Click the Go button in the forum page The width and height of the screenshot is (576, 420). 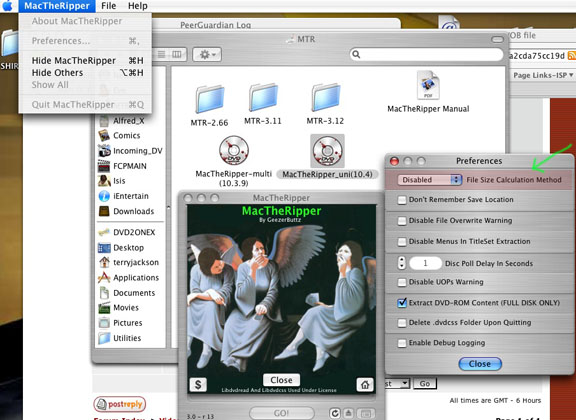point(425,384)
